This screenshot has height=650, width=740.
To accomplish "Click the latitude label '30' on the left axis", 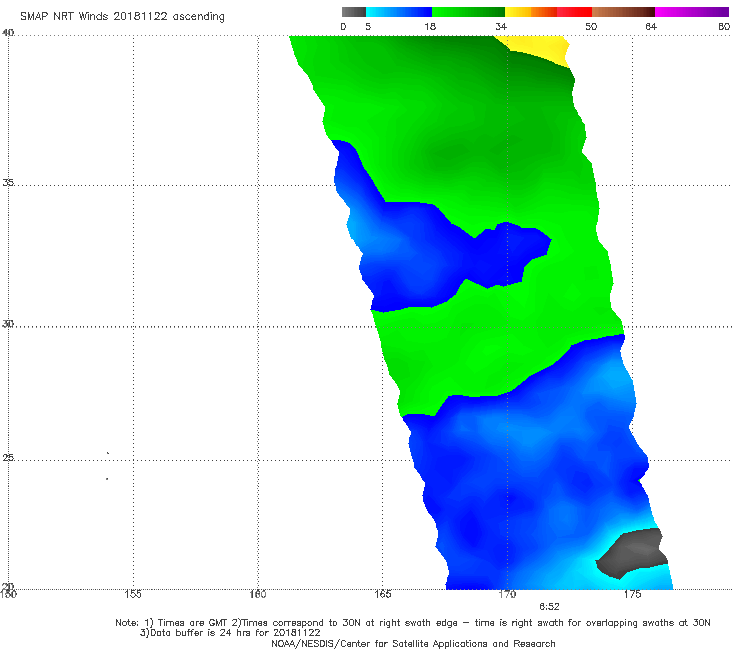I will (8, 324).
